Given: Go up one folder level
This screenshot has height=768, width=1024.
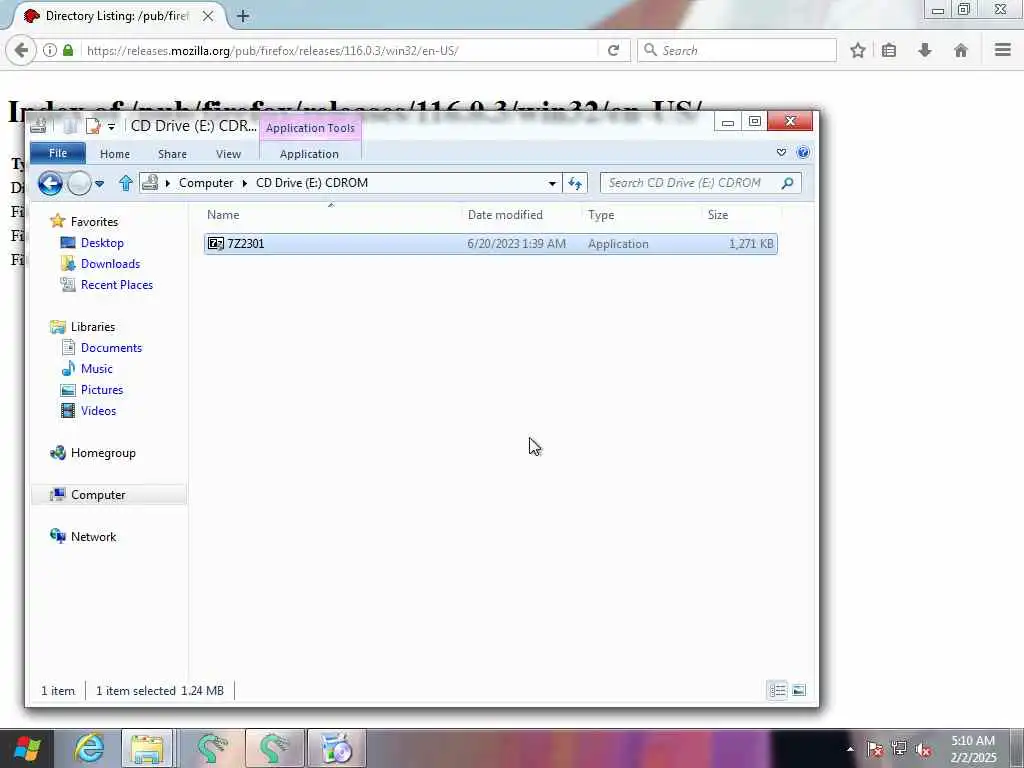Looking at the screenshot, I should pyautogui.click(x=125, y=183).
